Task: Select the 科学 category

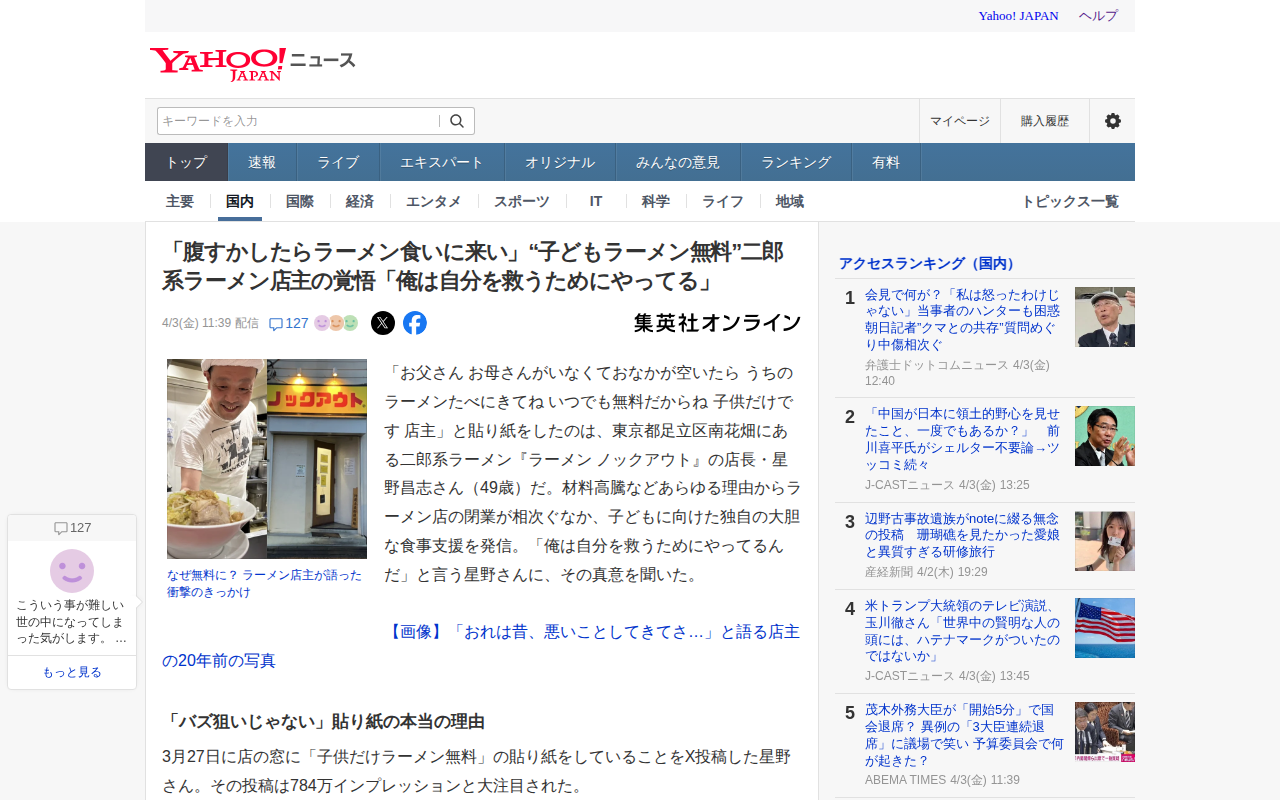Action: click(656, 201)
